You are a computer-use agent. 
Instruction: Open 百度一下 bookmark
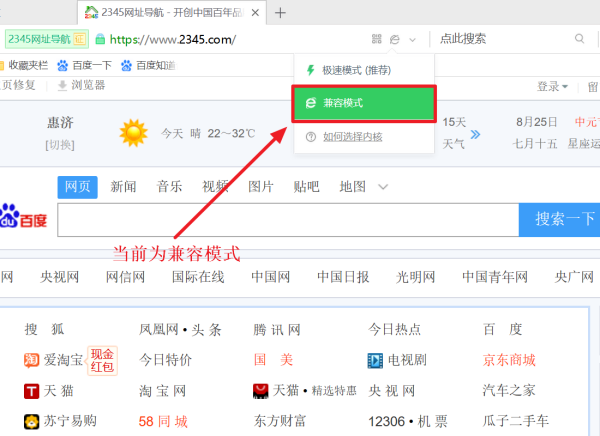(84, 65)
